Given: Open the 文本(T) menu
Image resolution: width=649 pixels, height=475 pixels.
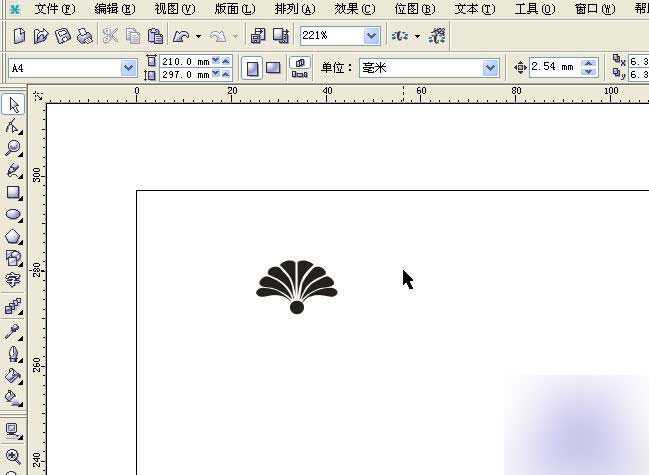Looking at the screenshot, I should (x=475, y=9).
